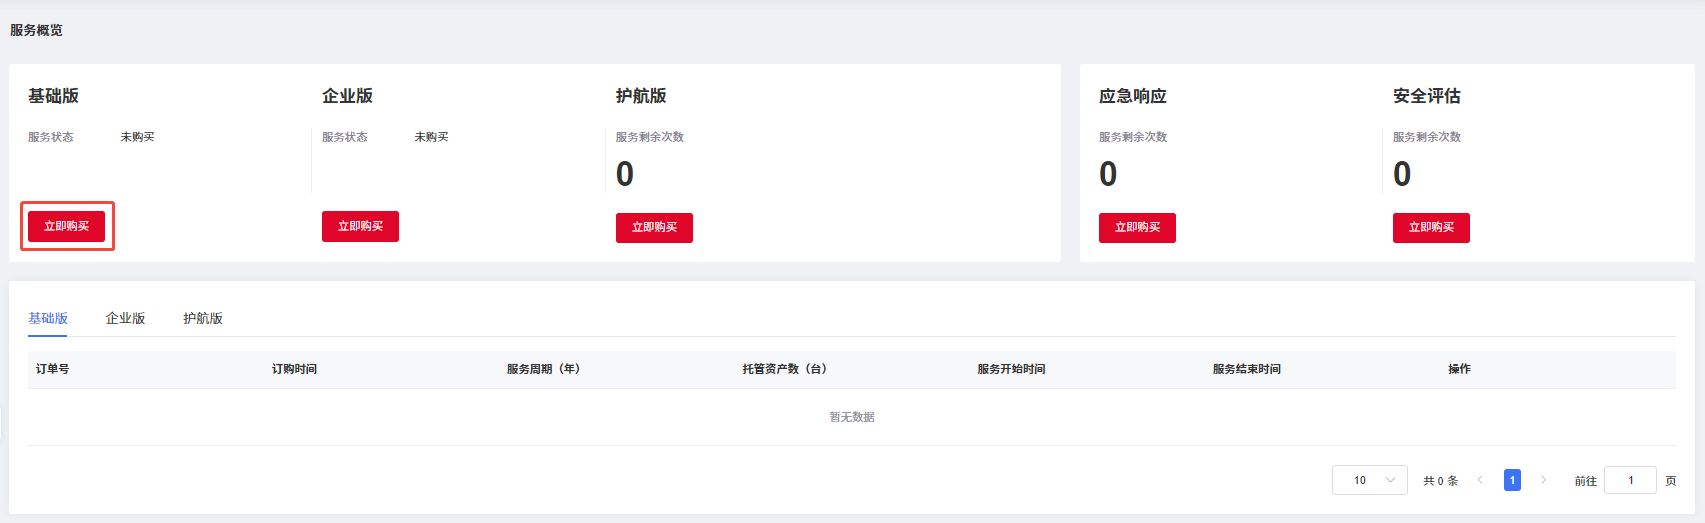The image size is (1705, 523).
Task: Click 未购买 status under 基础版
Action: tap(137, 137)
